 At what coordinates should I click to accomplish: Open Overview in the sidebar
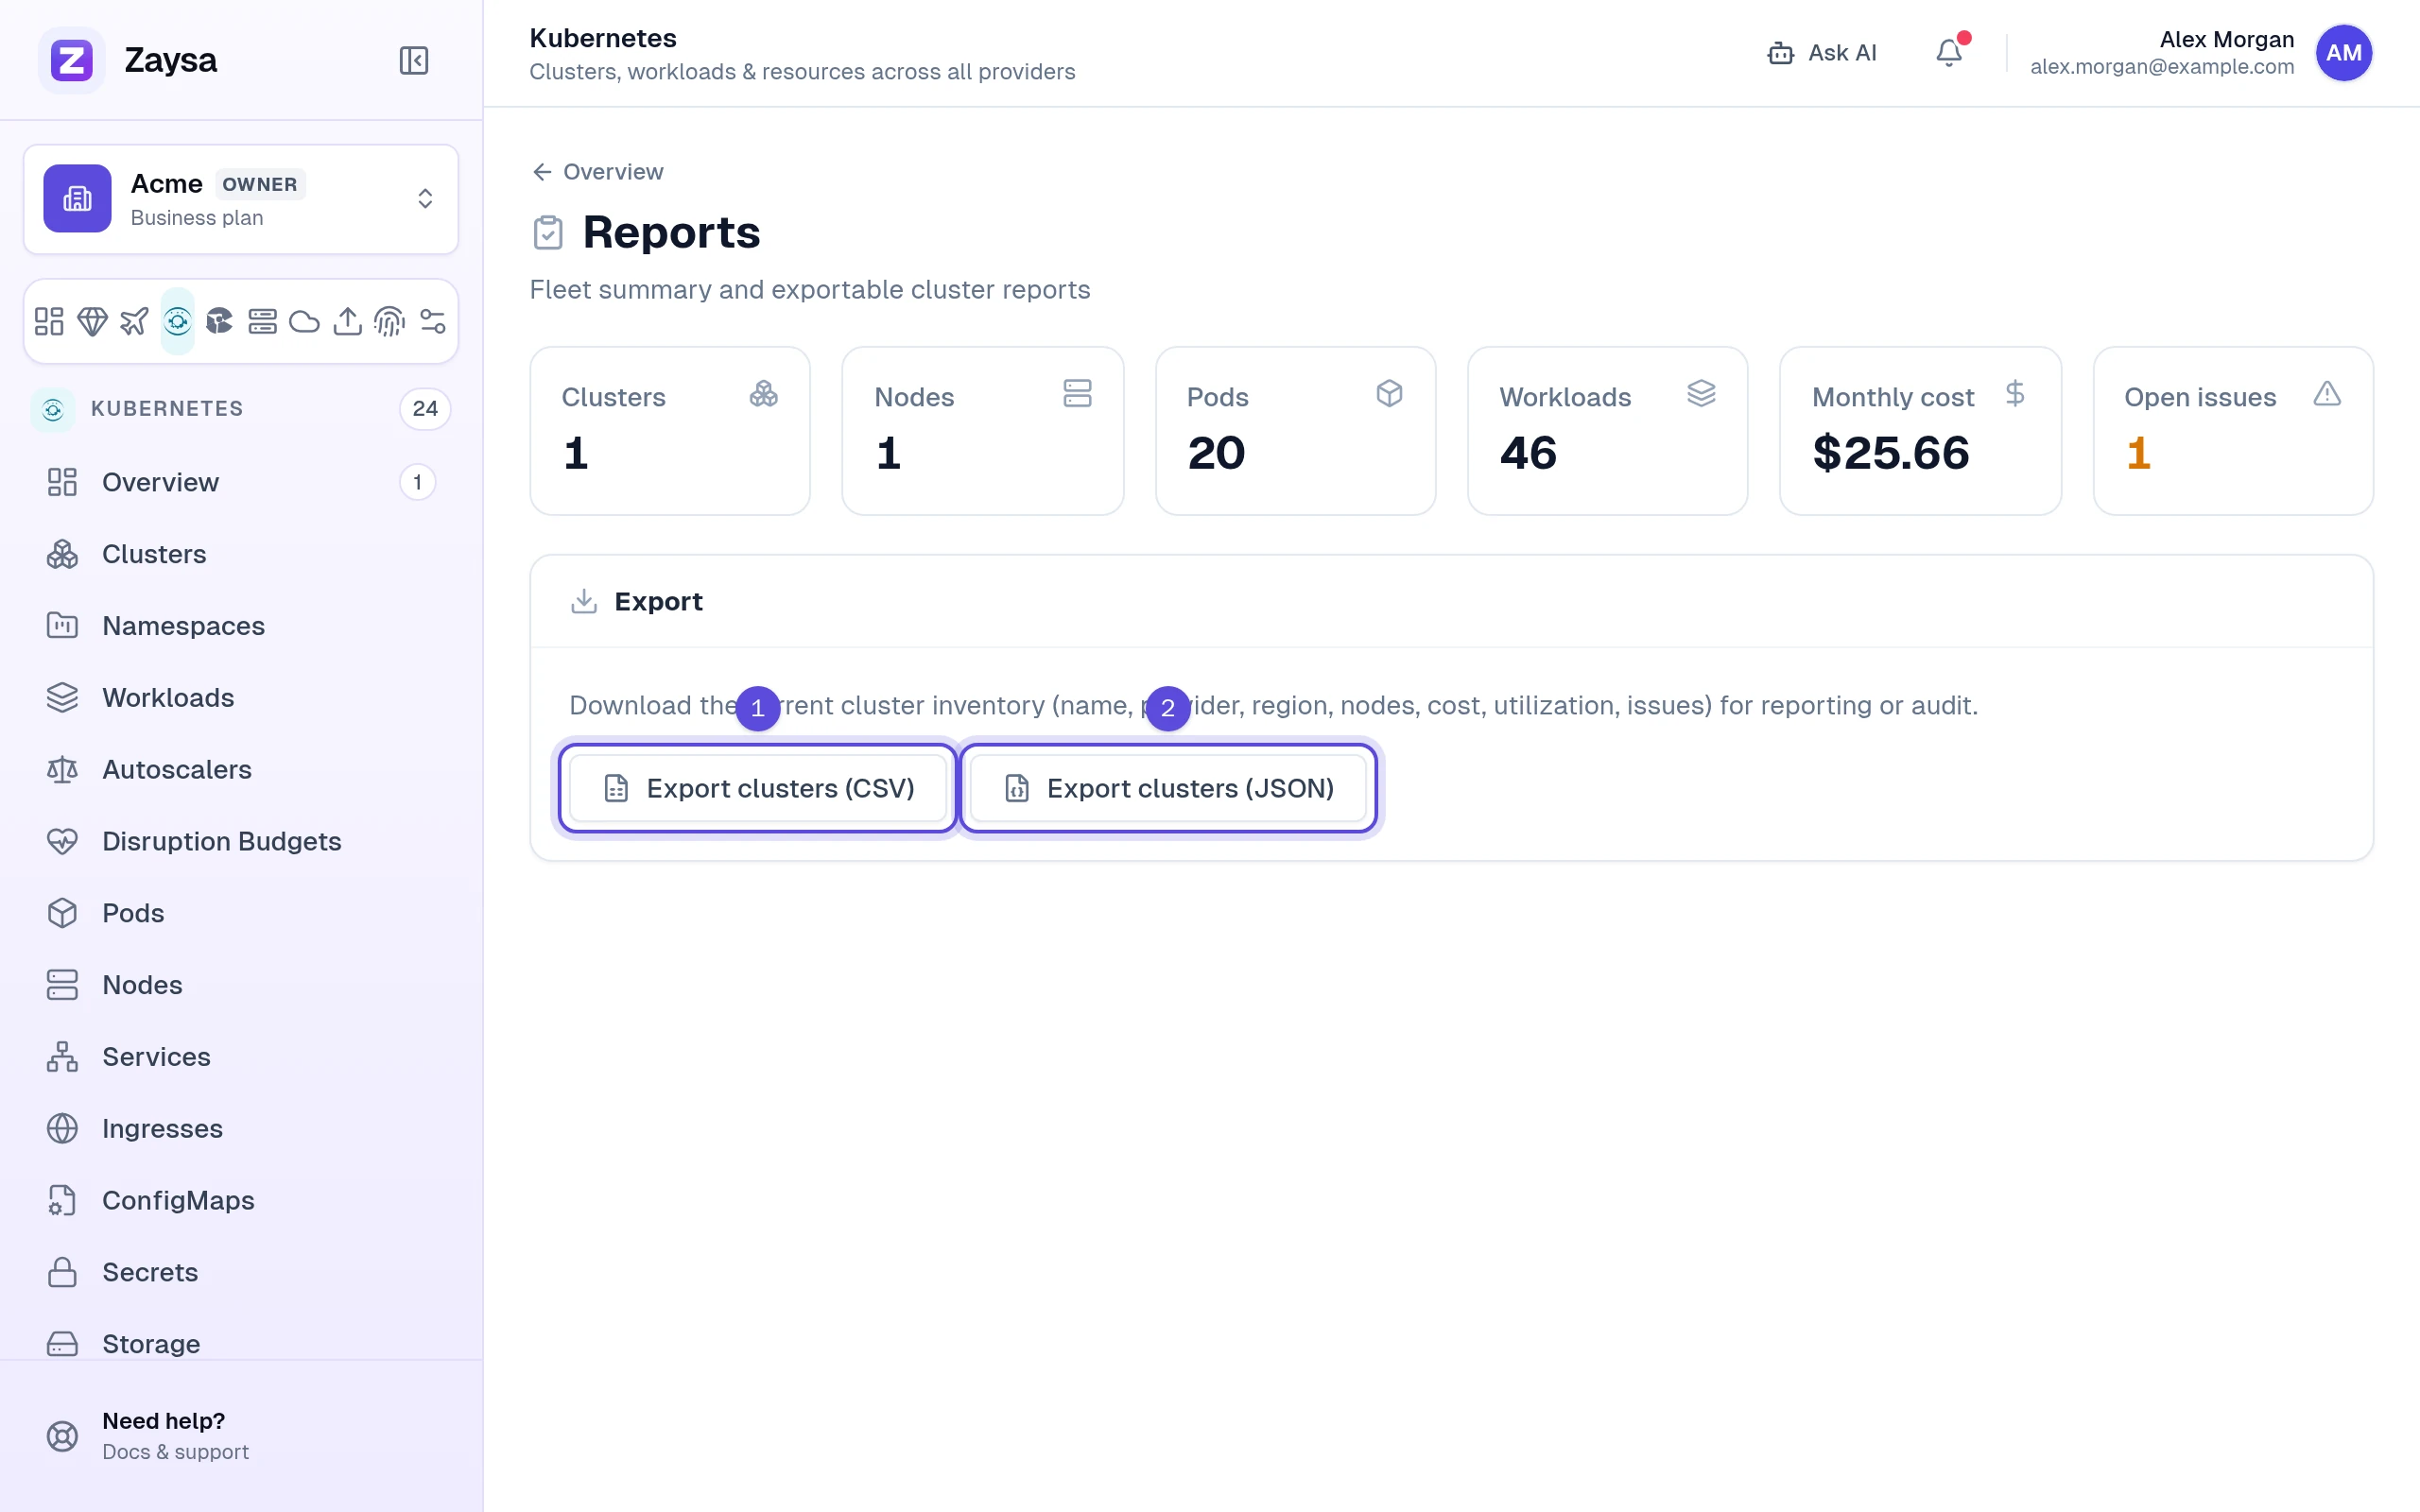[240, 482]
